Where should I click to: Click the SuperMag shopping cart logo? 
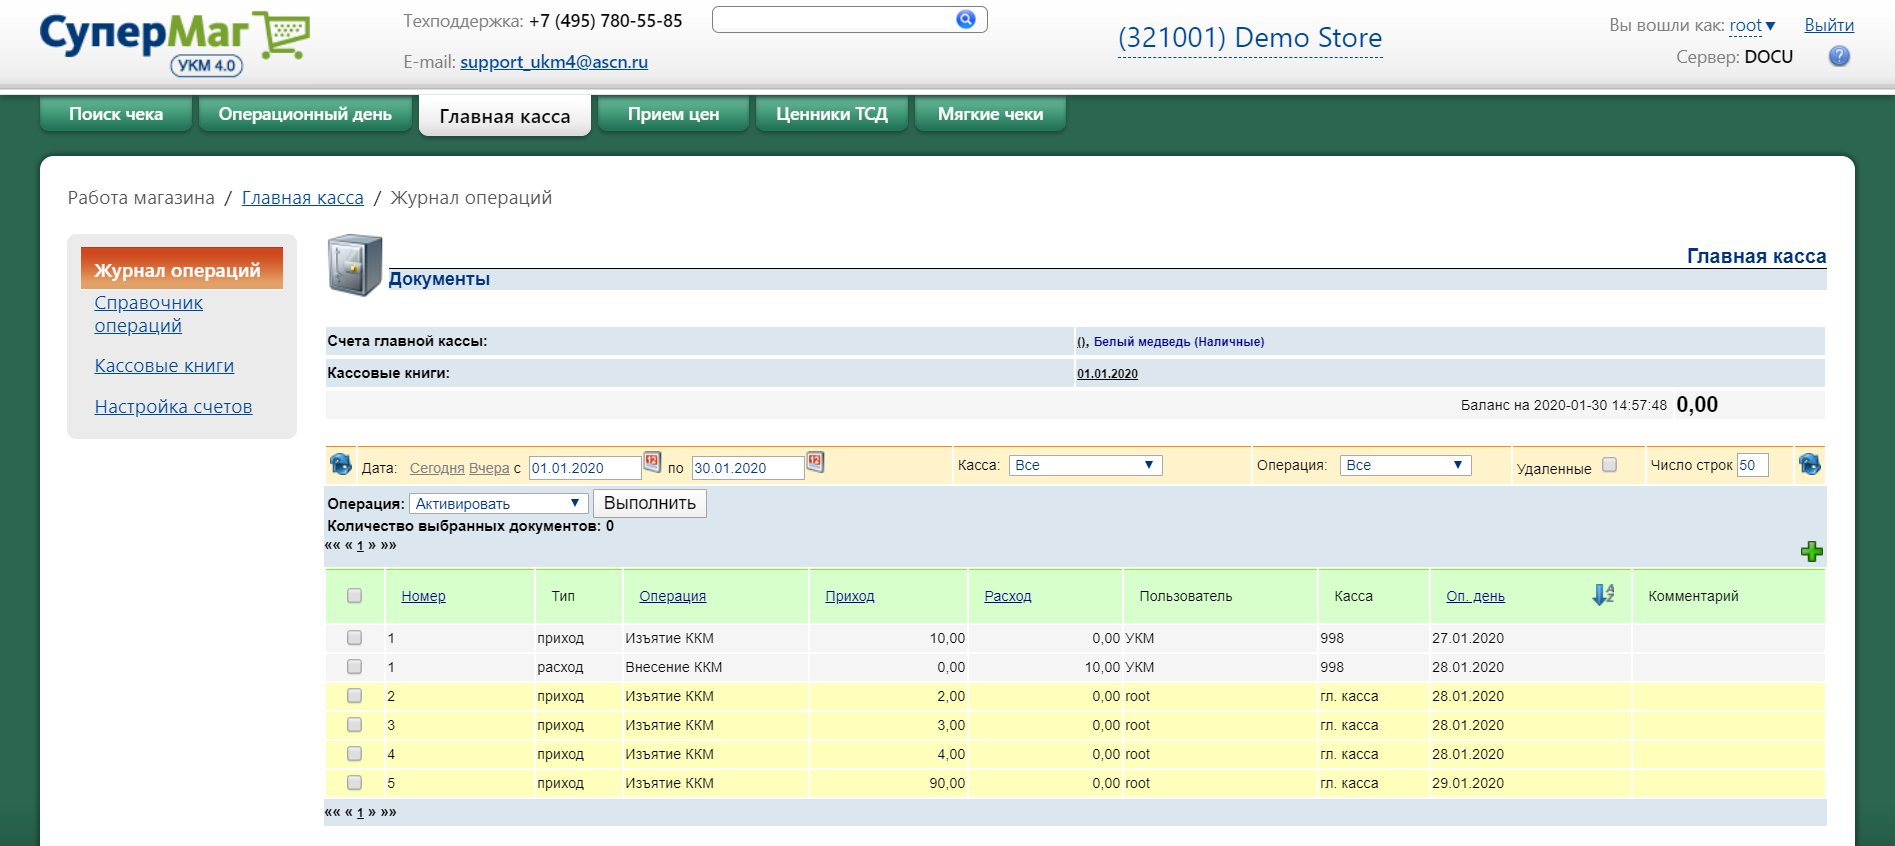174,43
